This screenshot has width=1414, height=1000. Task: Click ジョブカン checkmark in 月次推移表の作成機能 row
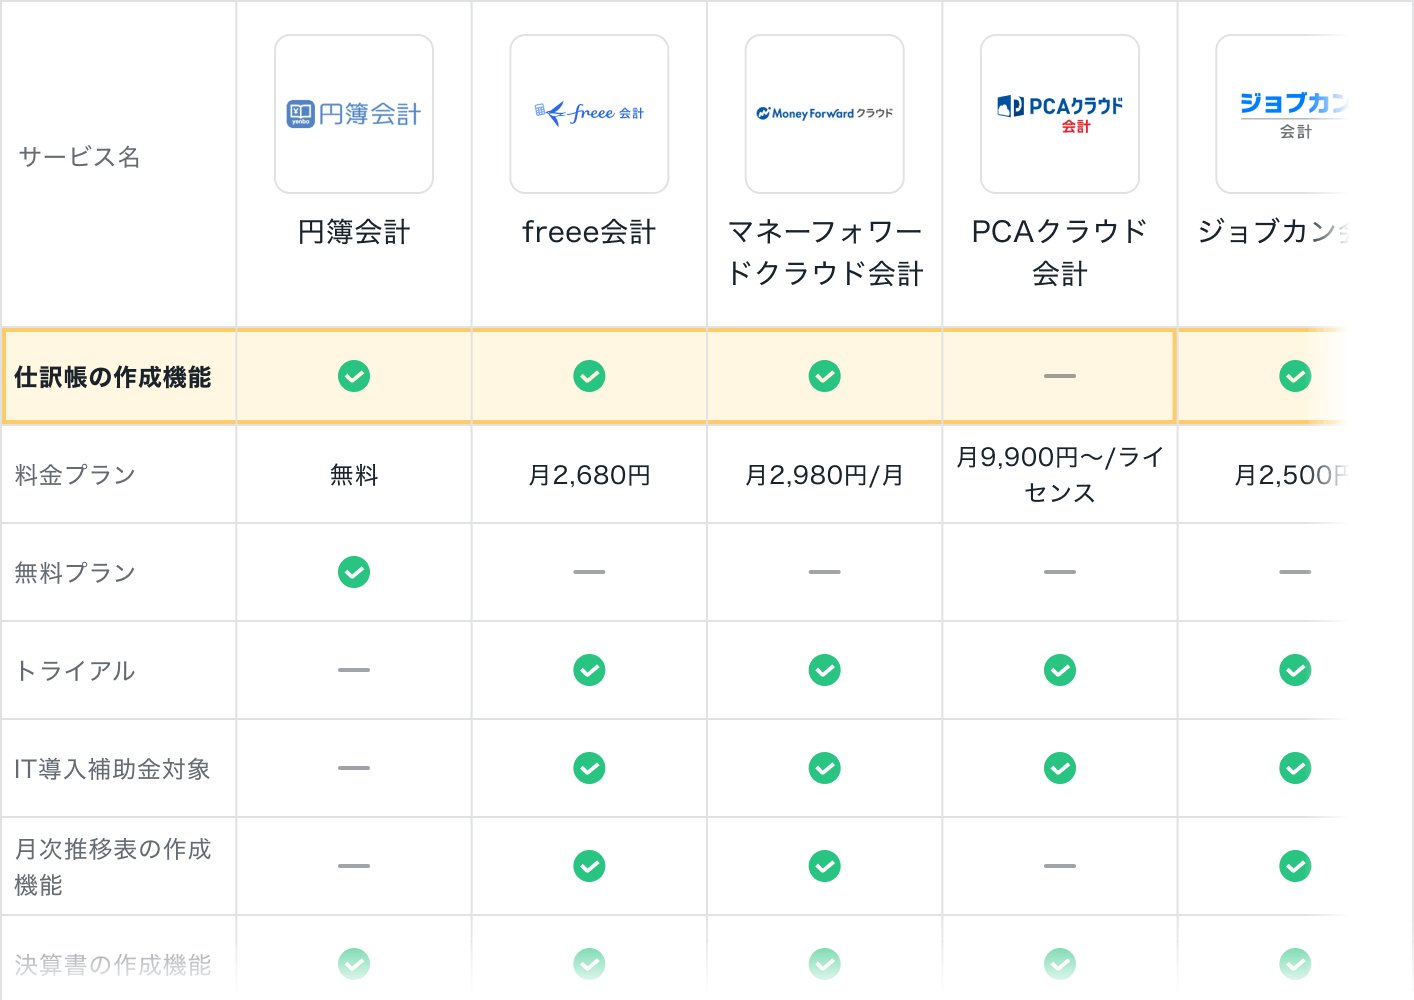[x=1295, y=866]
